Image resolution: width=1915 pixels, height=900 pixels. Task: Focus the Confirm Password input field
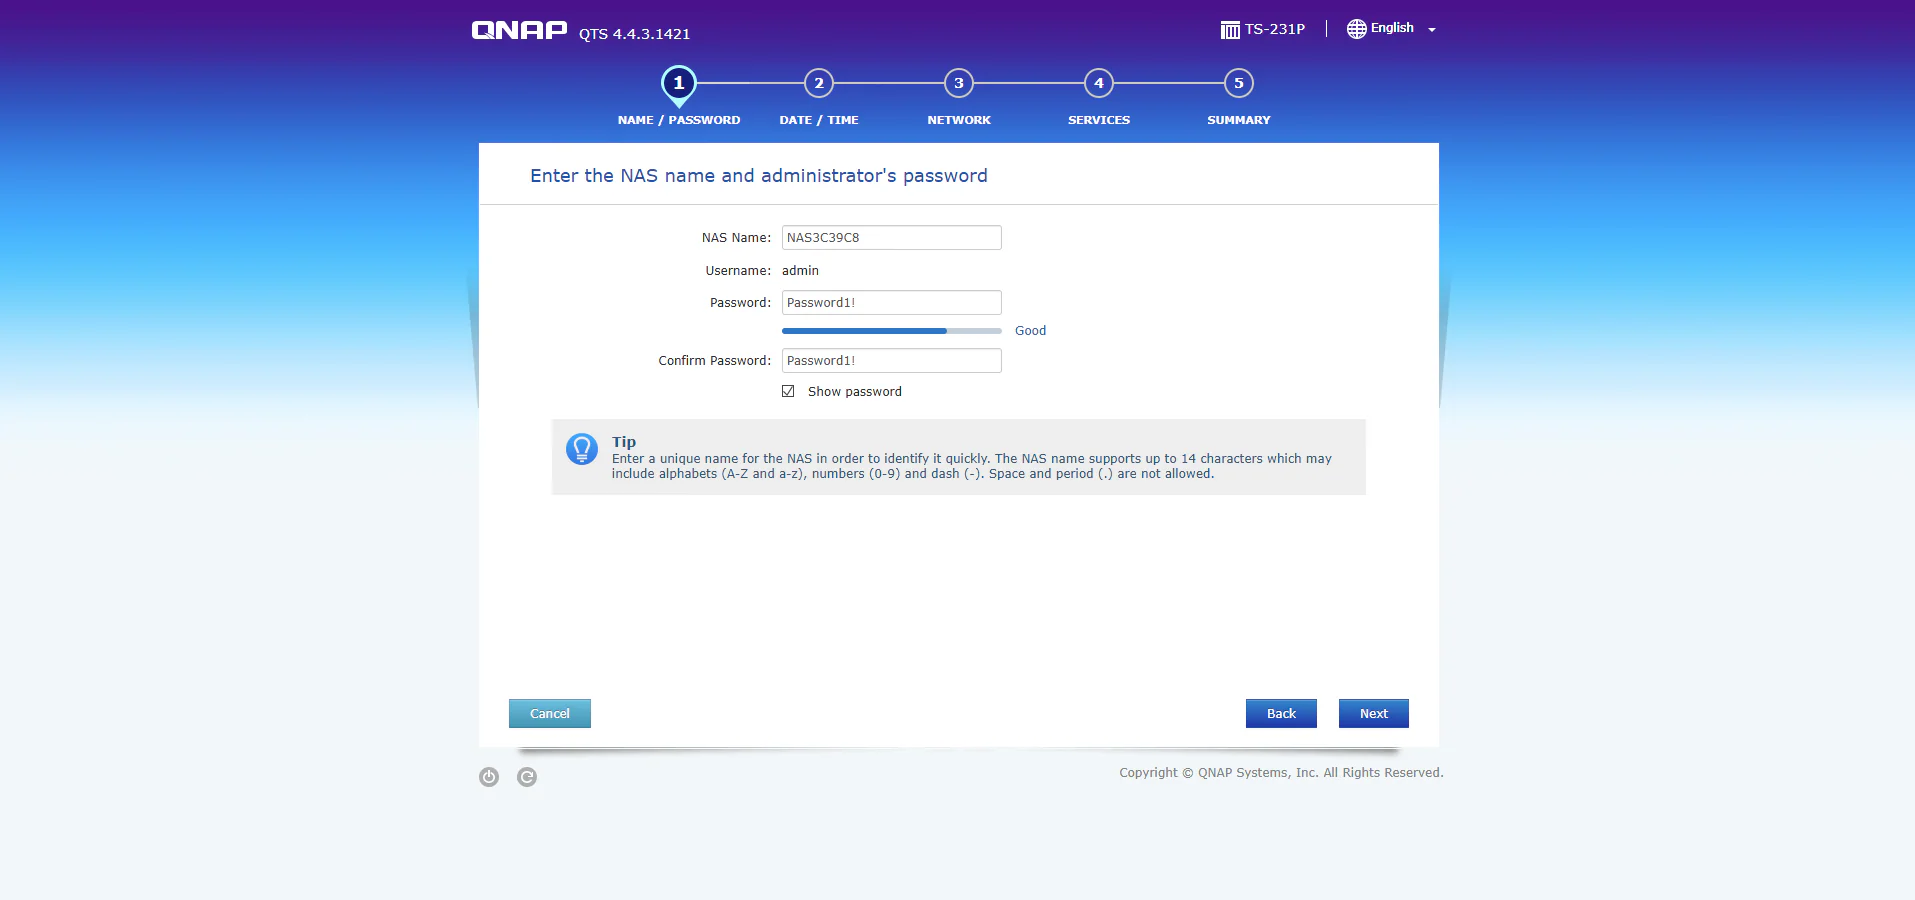click(x=891, y=360)
